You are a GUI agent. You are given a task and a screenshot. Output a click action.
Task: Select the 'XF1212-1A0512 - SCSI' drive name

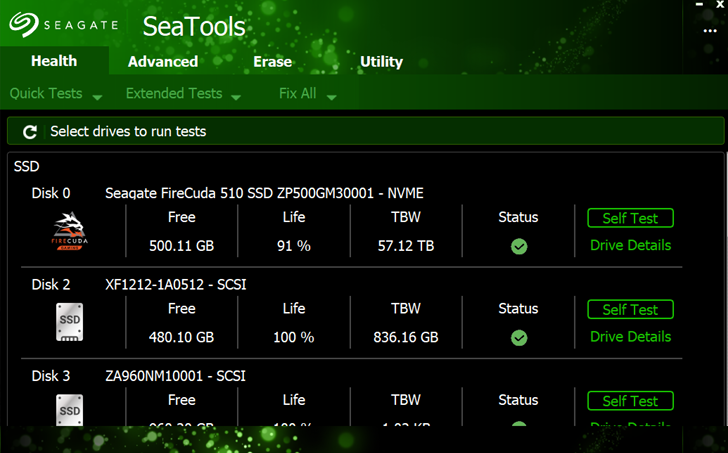pos(176,285)
